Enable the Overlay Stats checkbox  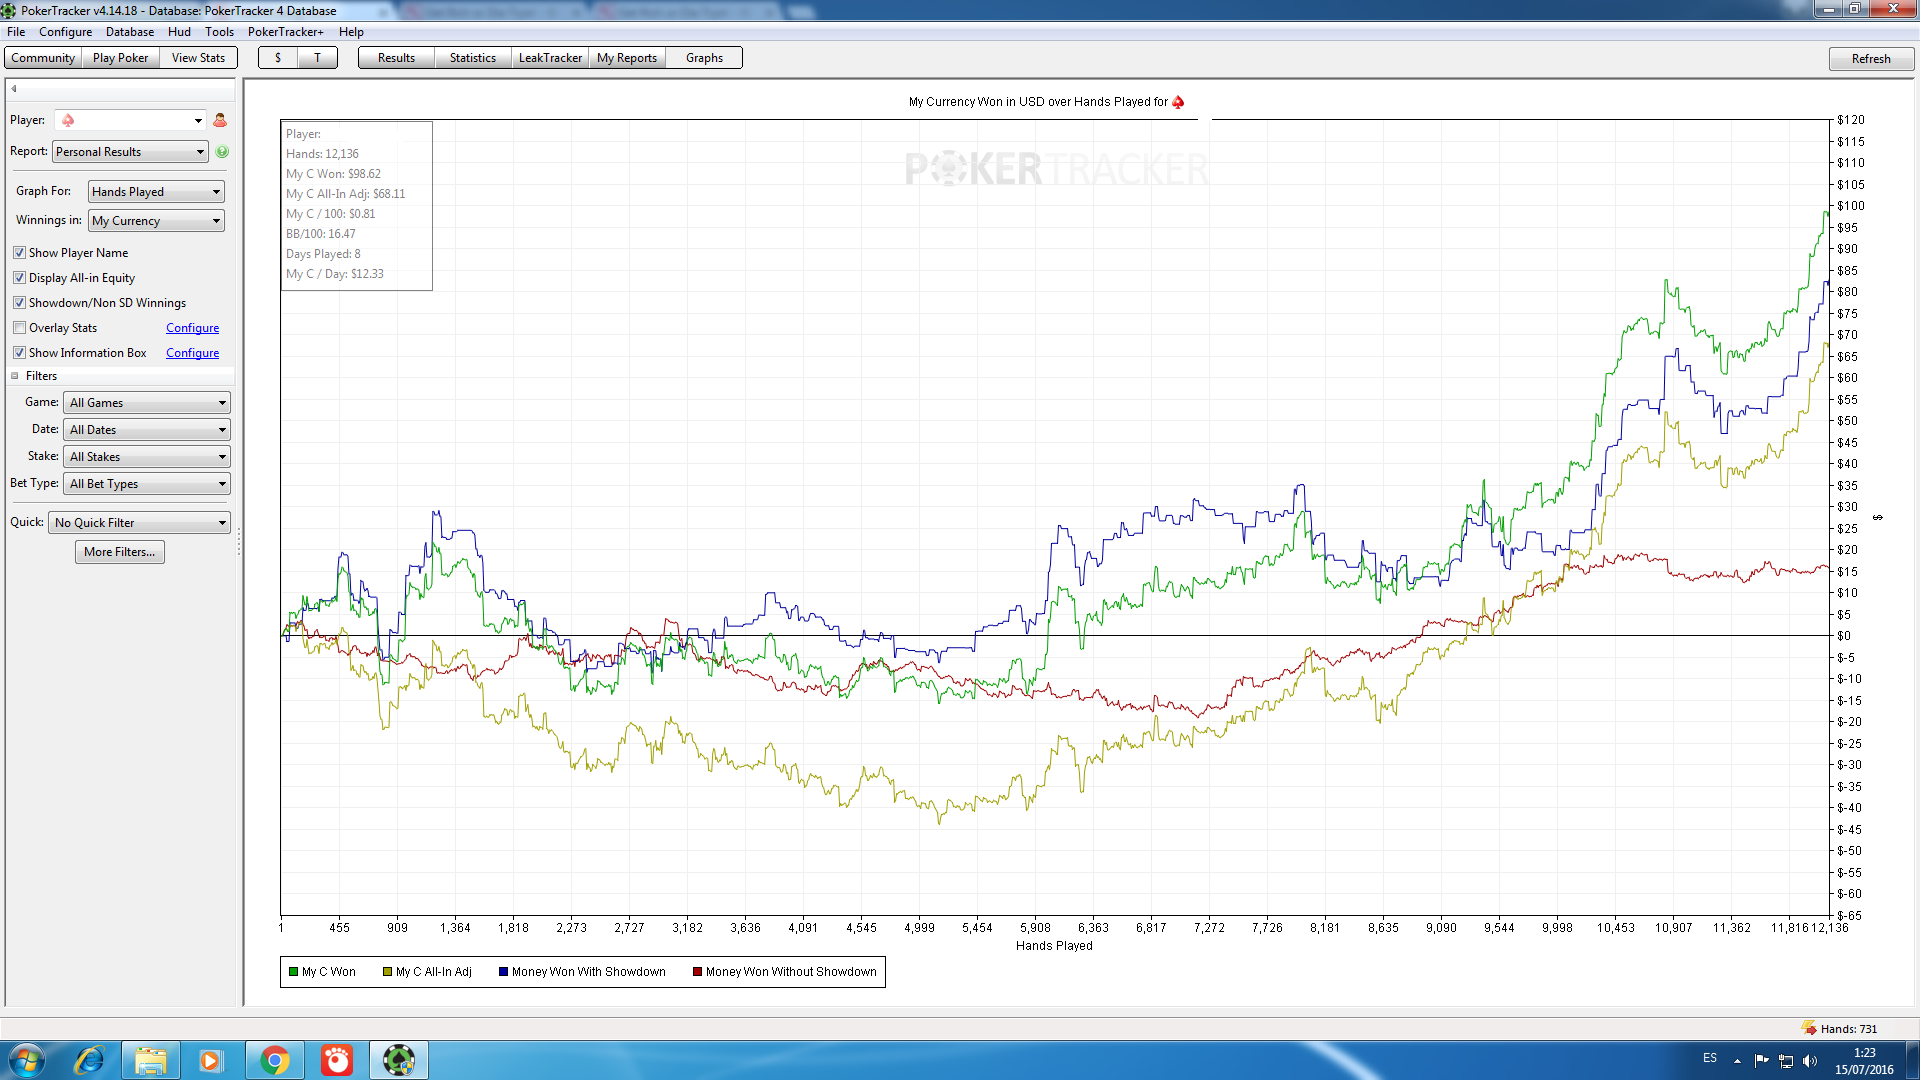19,328
